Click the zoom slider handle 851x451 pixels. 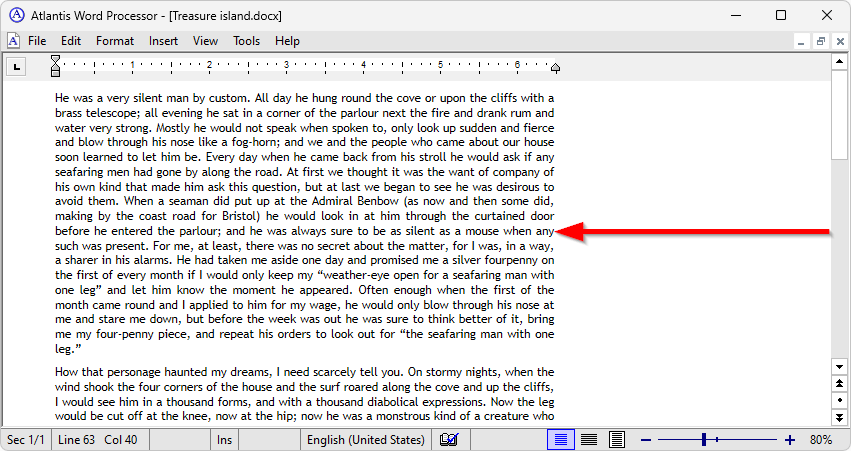tap(704, 439)
